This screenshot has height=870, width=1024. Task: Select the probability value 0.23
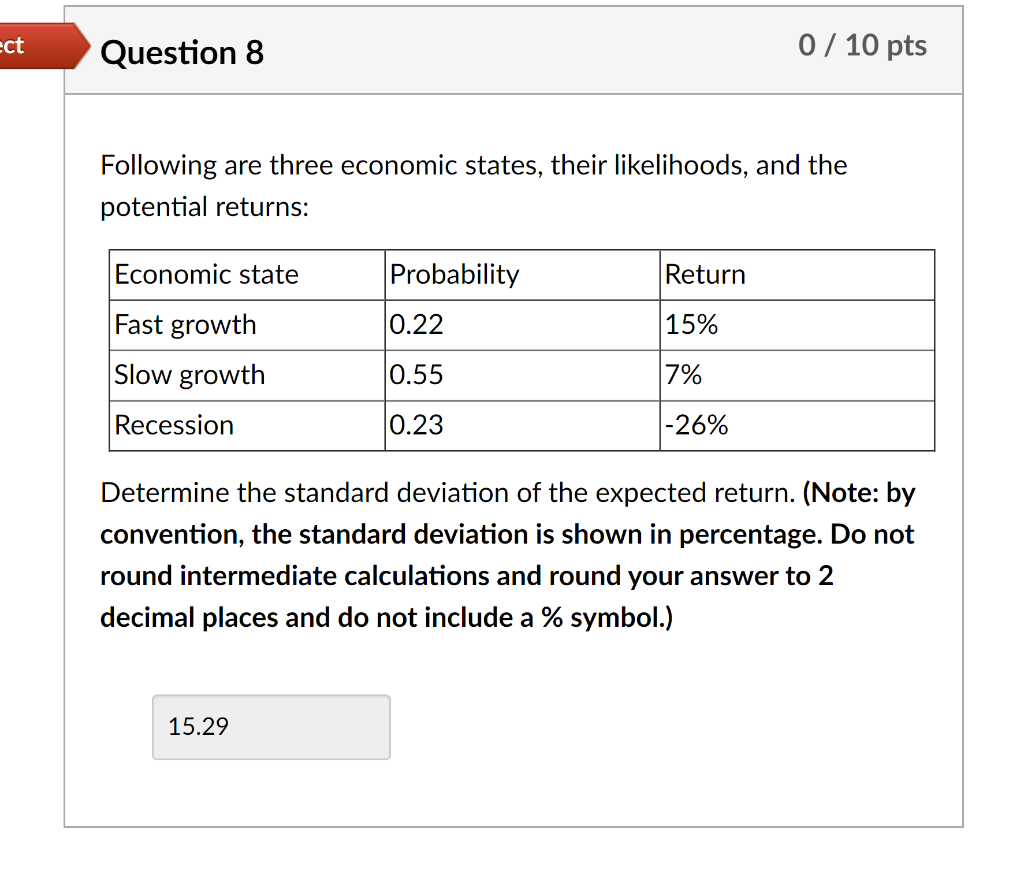[x=413, y=425]
